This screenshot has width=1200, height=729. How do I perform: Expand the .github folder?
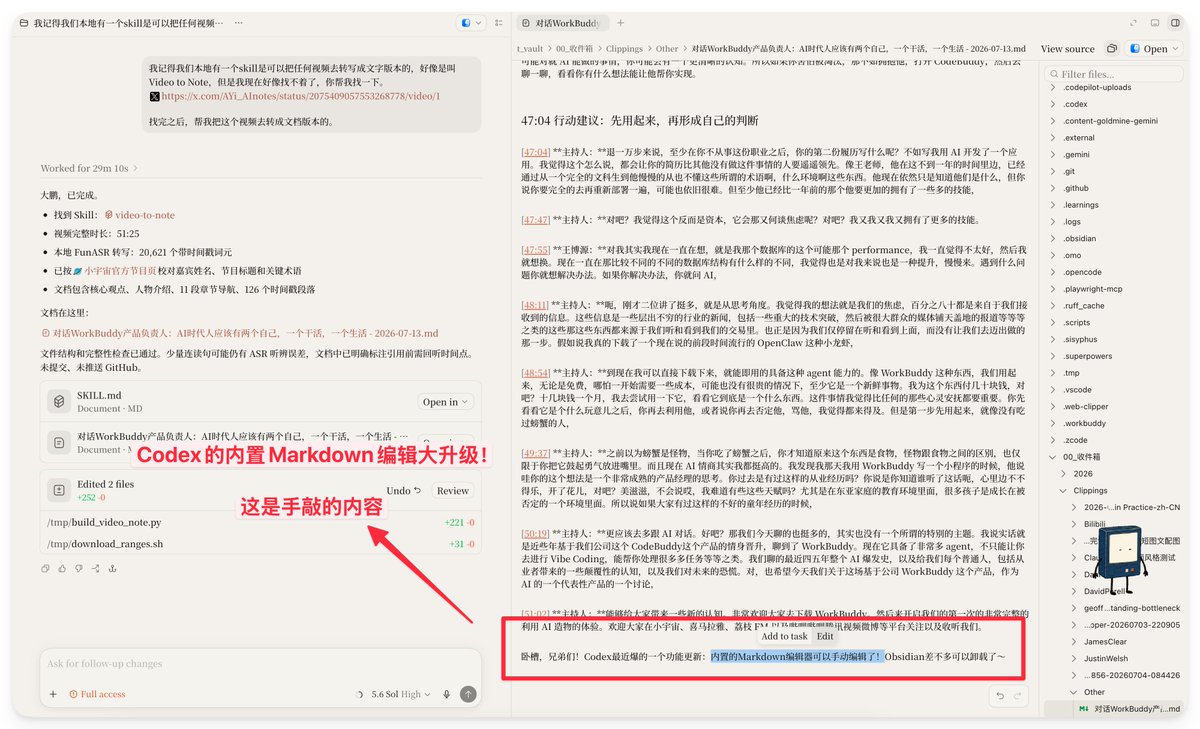coord(1052,188)
